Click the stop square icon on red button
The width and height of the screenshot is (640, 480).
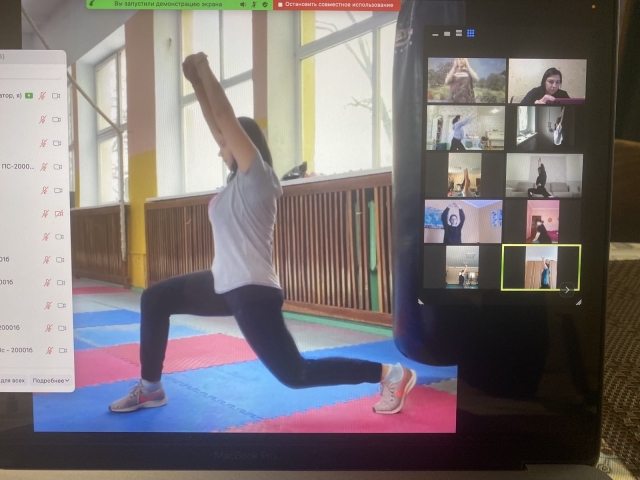click(x=280, y=5)
